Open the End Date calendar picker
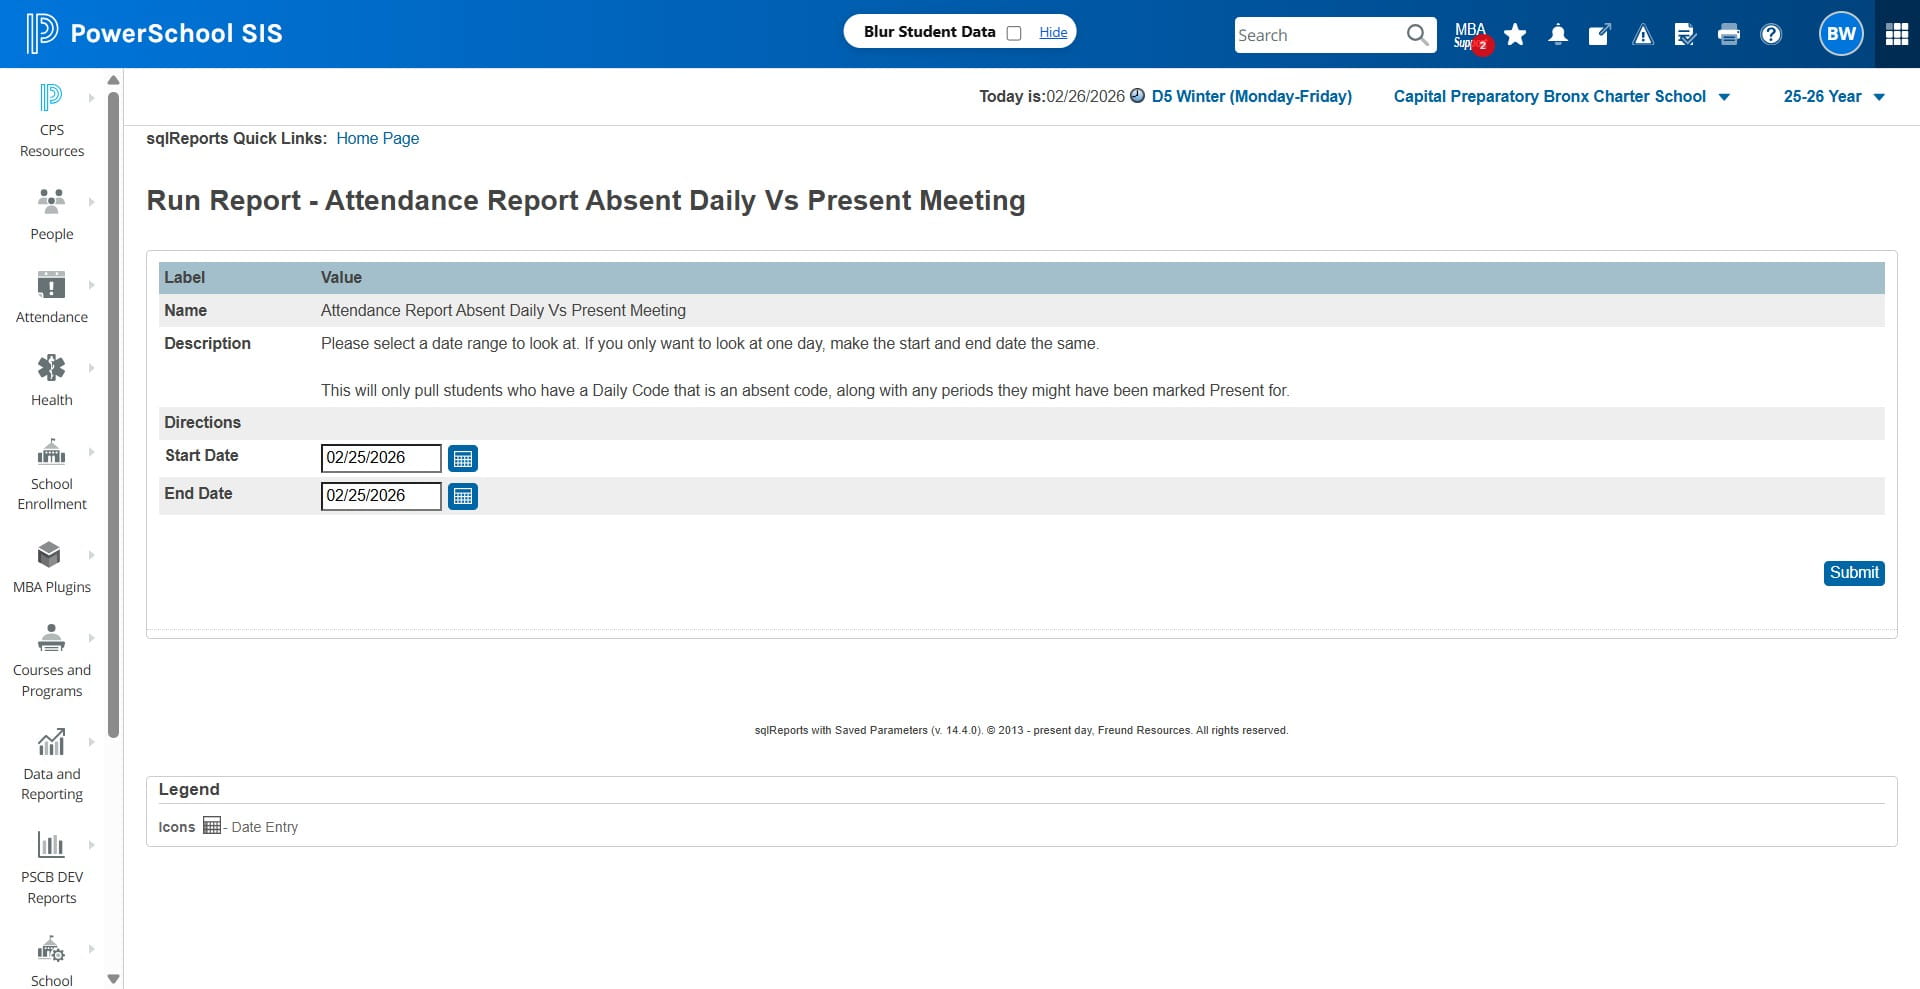Screen dimensions: 1920x989 coord(463,496)
